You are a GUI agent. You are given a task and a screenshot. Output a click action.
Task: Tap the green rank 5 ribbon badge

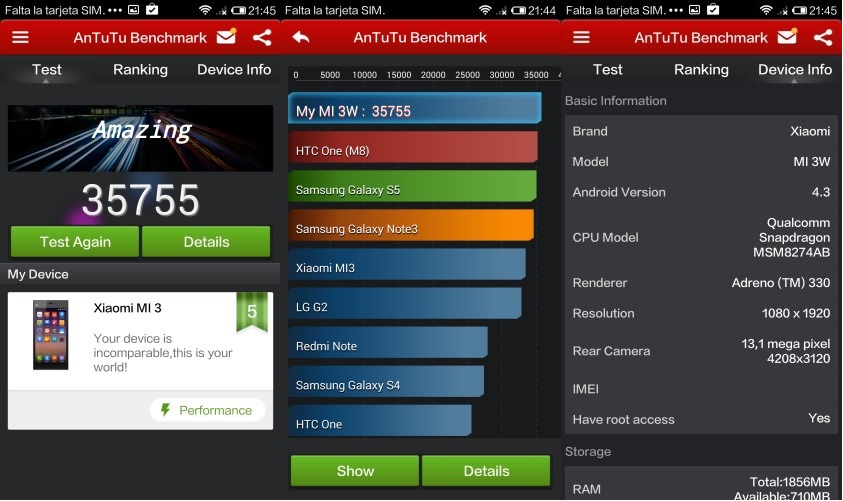[252, 312]
